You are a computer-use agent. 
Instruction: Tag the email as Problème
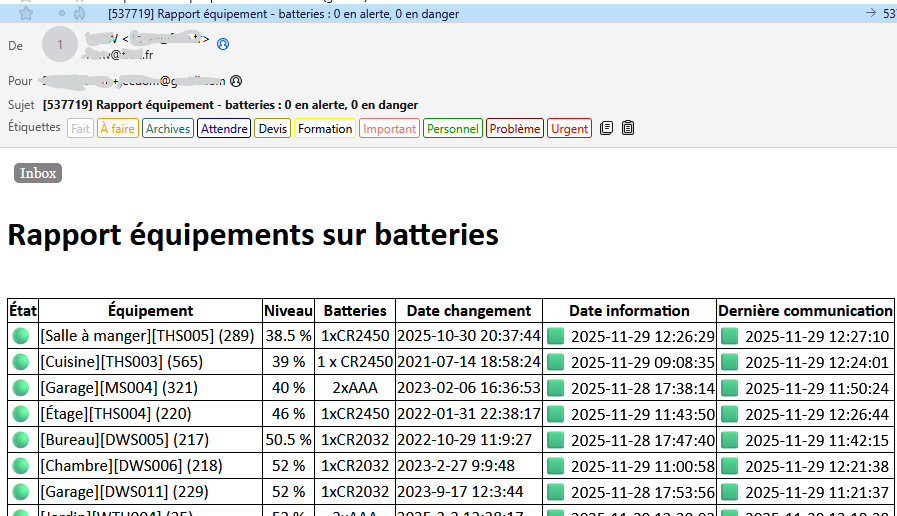515,129
